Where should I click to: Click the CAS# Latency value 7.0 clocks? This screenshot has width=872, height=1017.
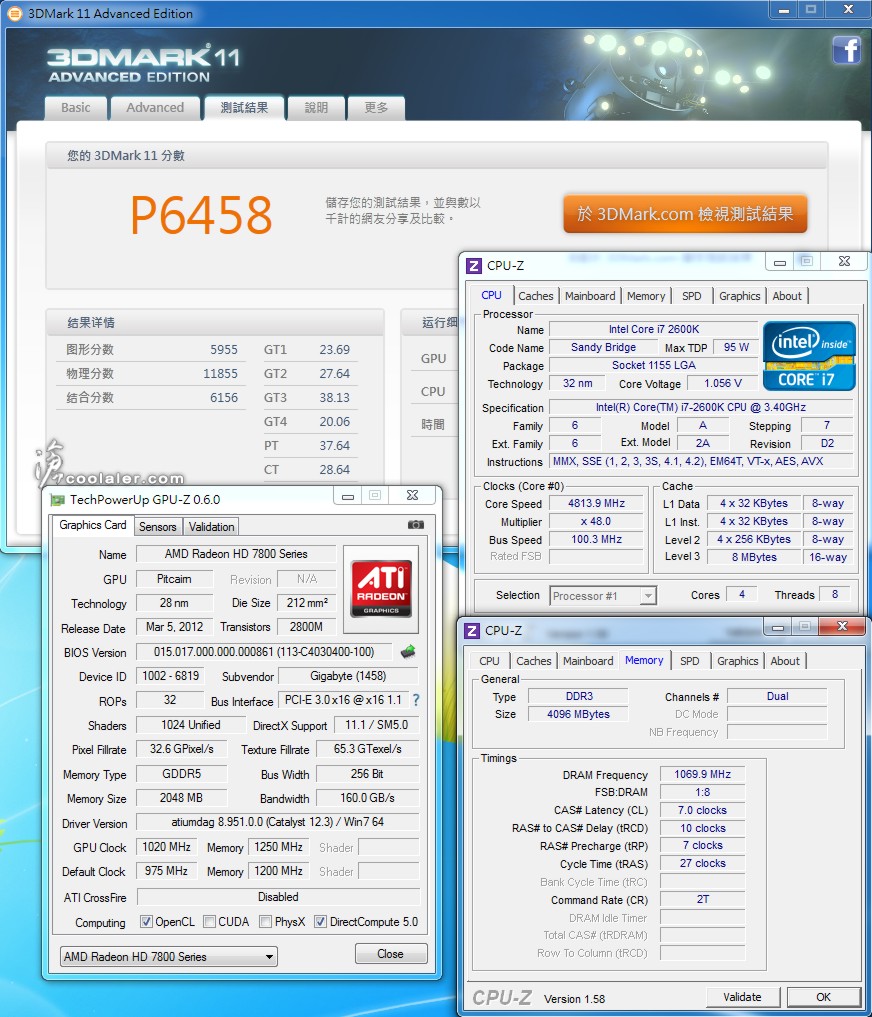[702, 810]
